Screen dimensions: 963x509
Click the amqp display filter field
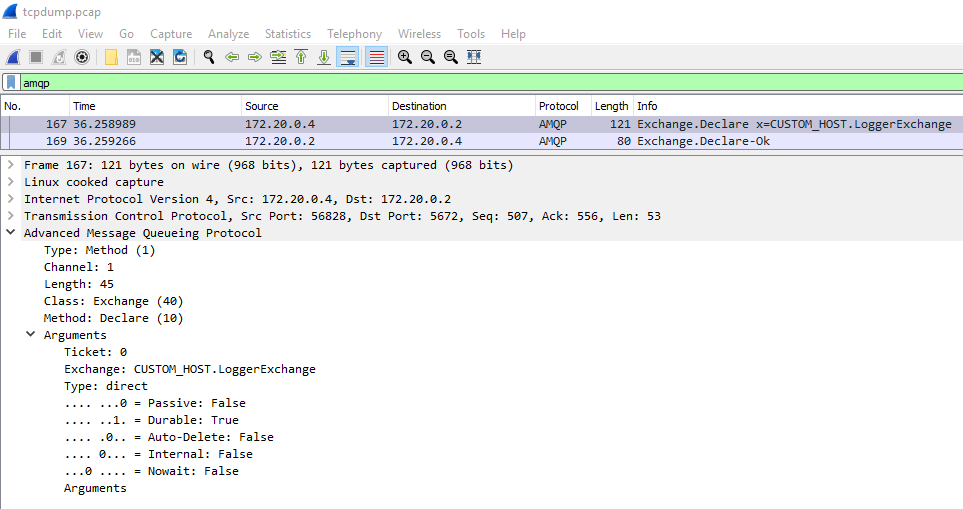tap(491, 83)
